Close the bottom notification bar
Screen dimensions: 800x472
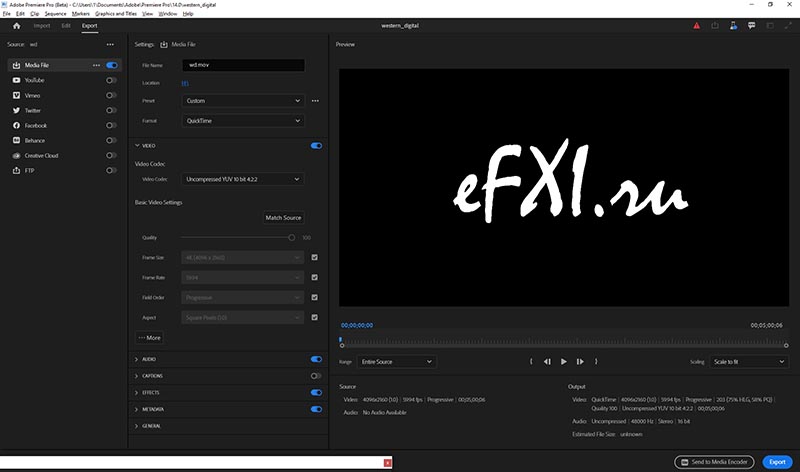pyautogui.click(x=388, y=463)
